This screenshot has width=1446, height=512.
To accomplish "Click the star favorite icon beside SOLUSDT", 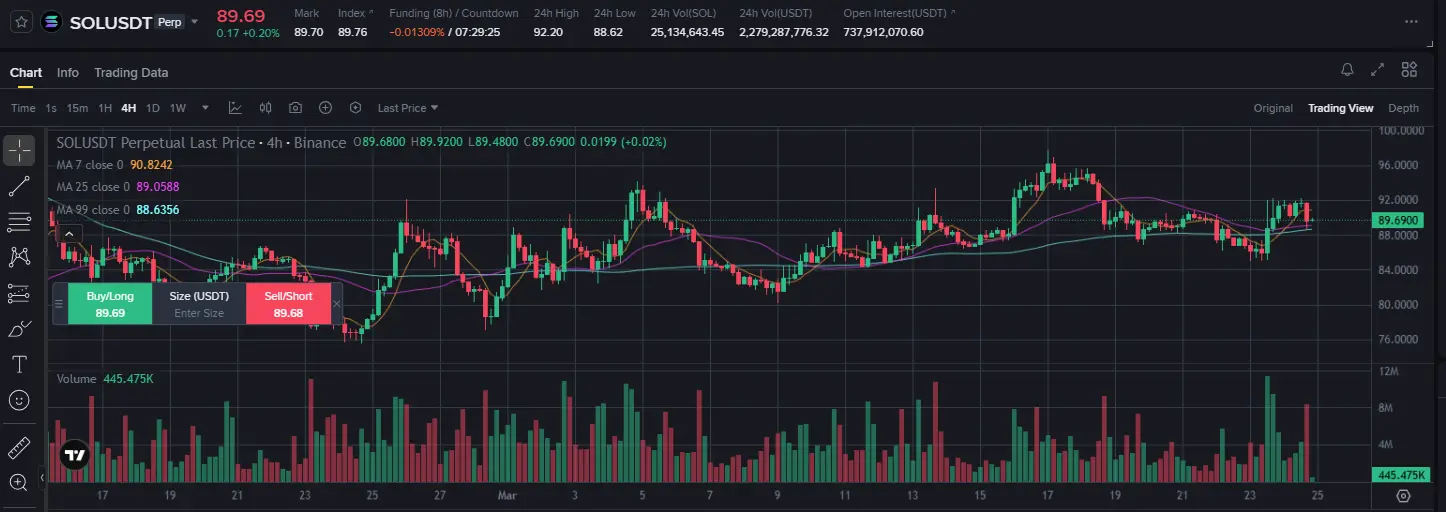I will coord(20,21).
